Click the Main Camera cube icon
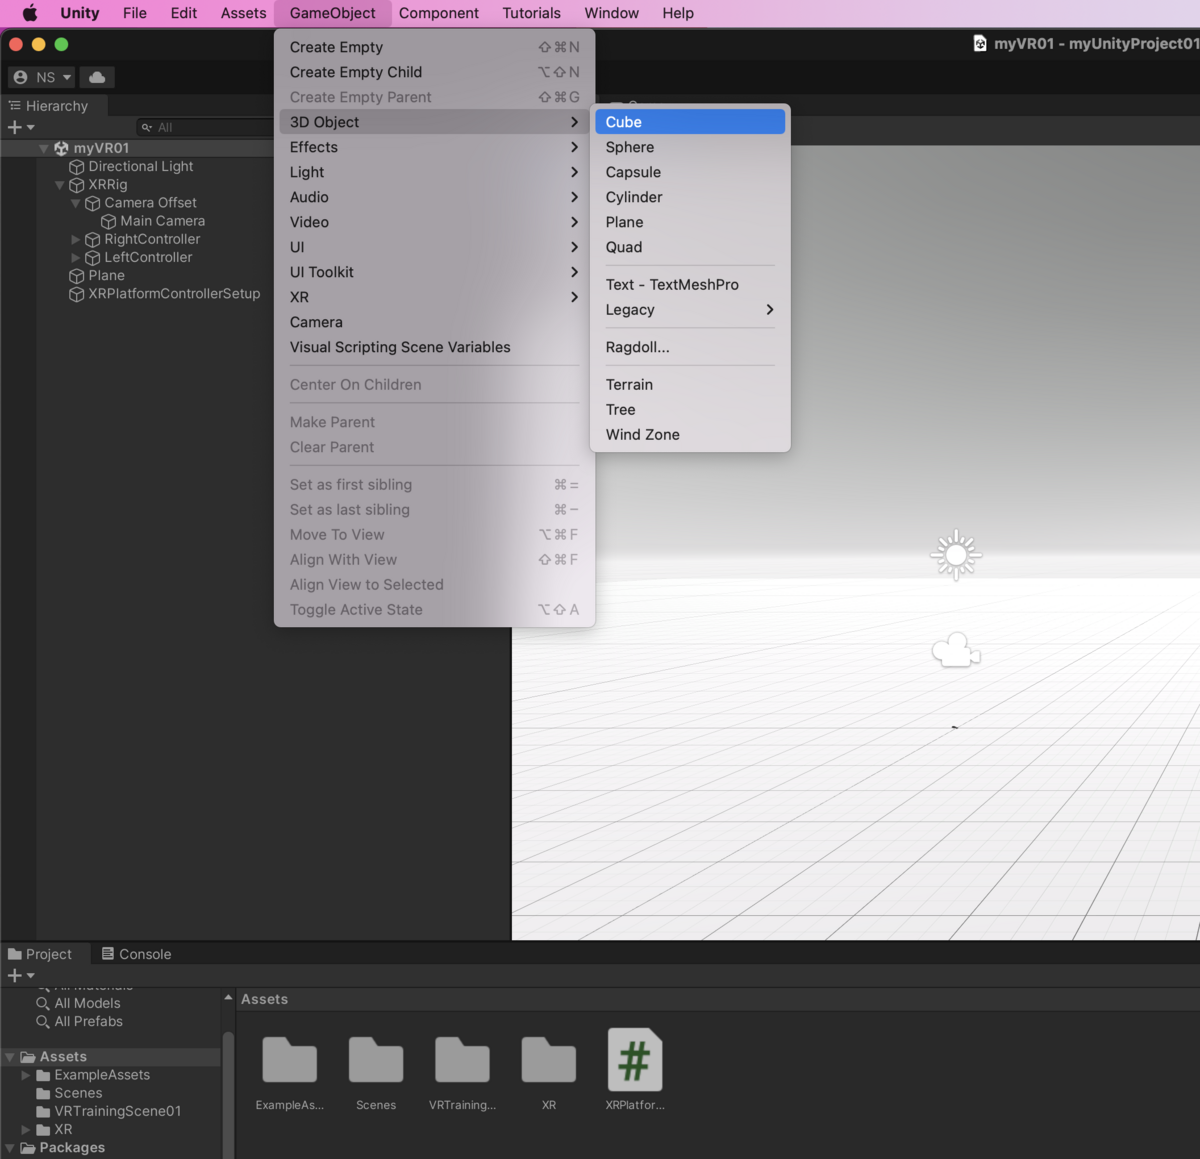This screenshot has width=1200, height=1159. (108, 221)
